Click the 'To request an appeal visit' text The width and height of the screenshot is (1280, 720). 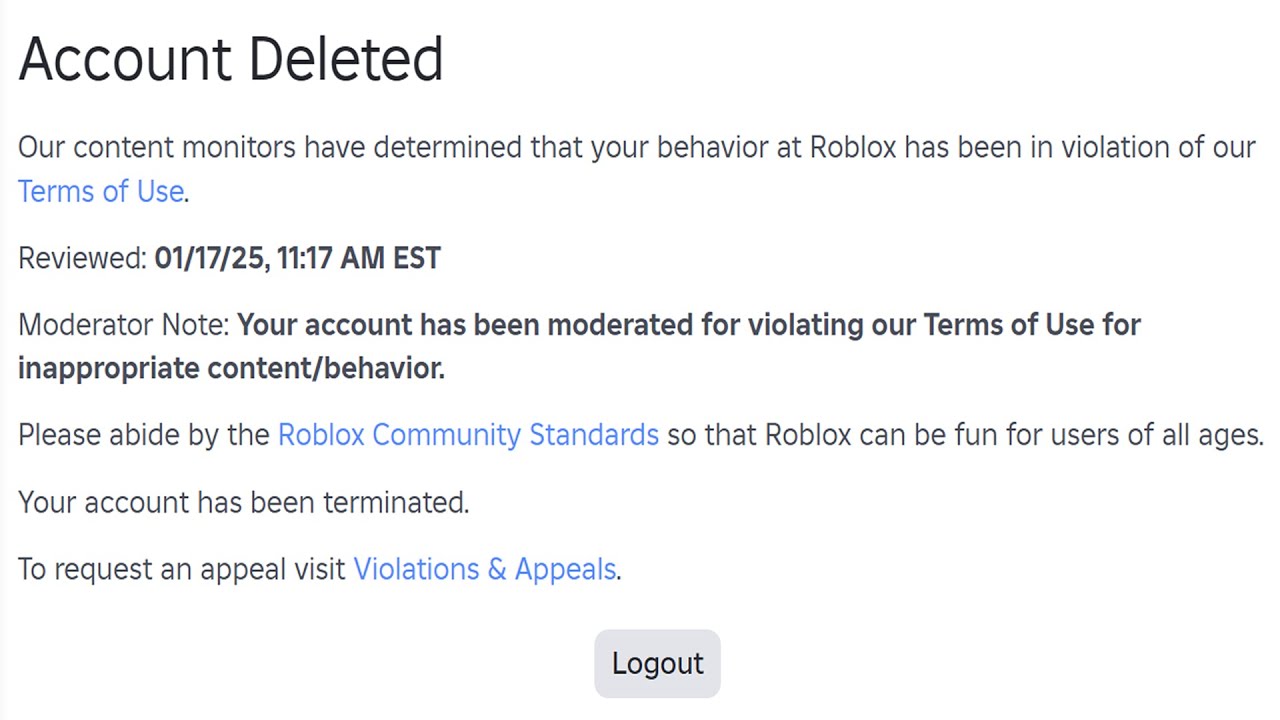point(182,569)
